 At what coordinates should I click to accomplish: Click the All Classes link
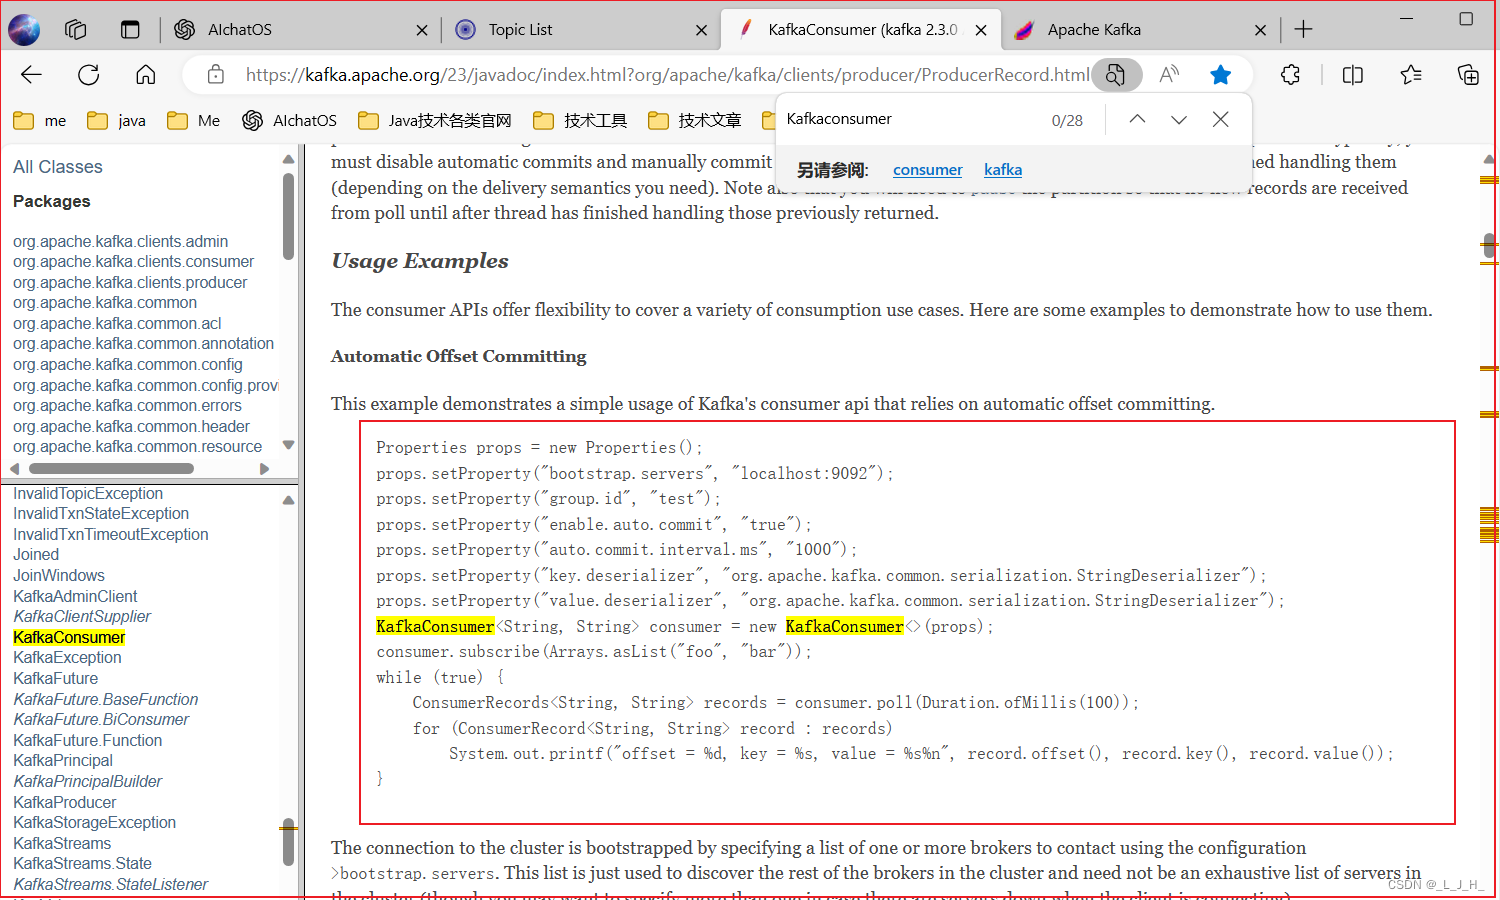click(58, 167)
